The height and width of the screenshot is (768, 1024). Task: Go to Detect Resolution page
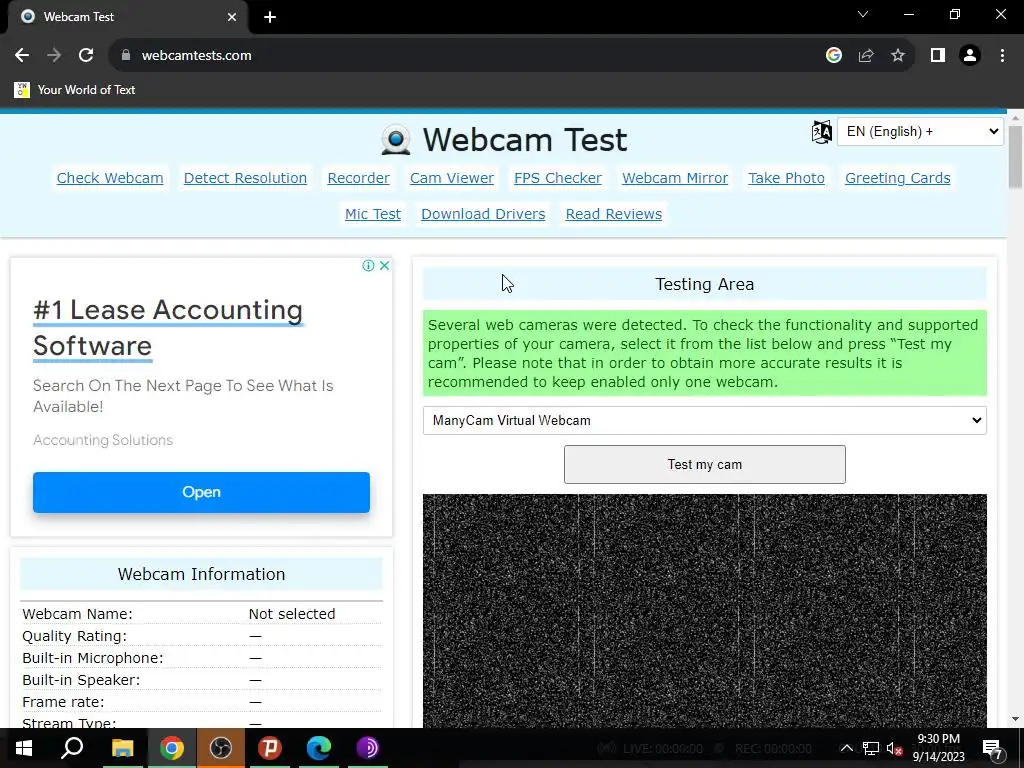point(245,178)
